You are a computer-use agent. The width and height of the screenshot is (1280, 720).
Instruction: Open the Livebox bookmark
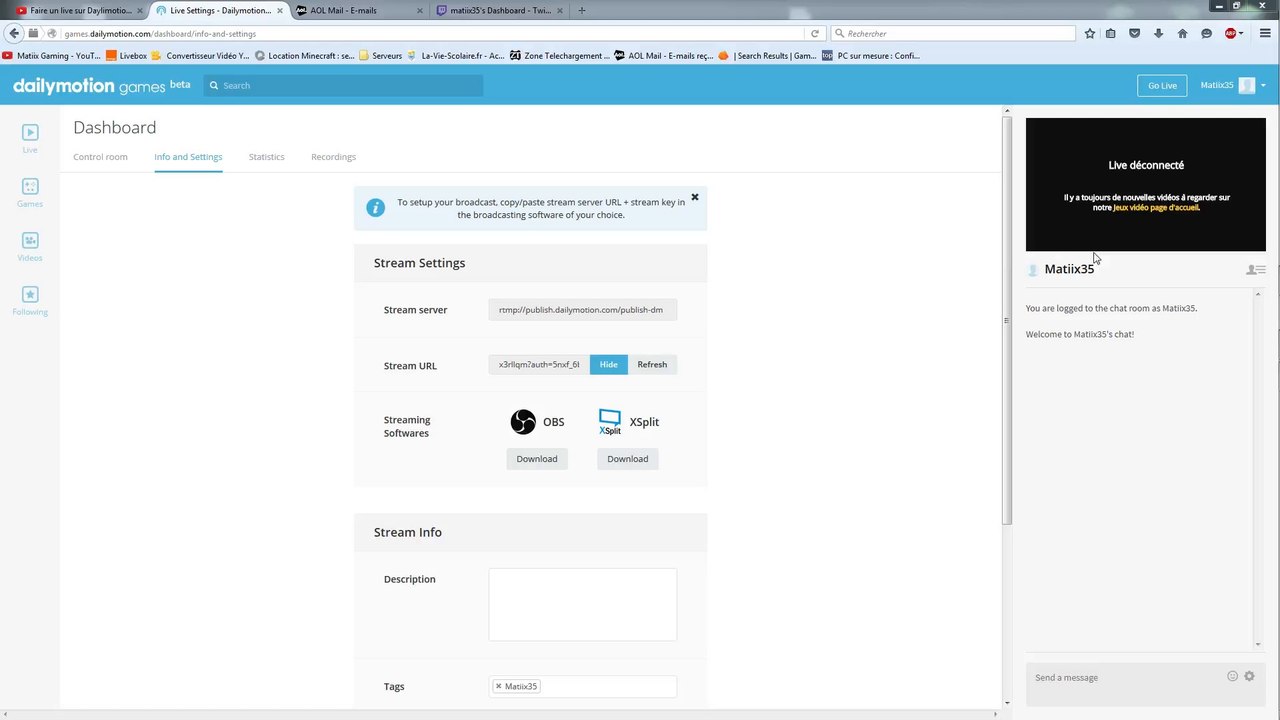coord(126,56)
